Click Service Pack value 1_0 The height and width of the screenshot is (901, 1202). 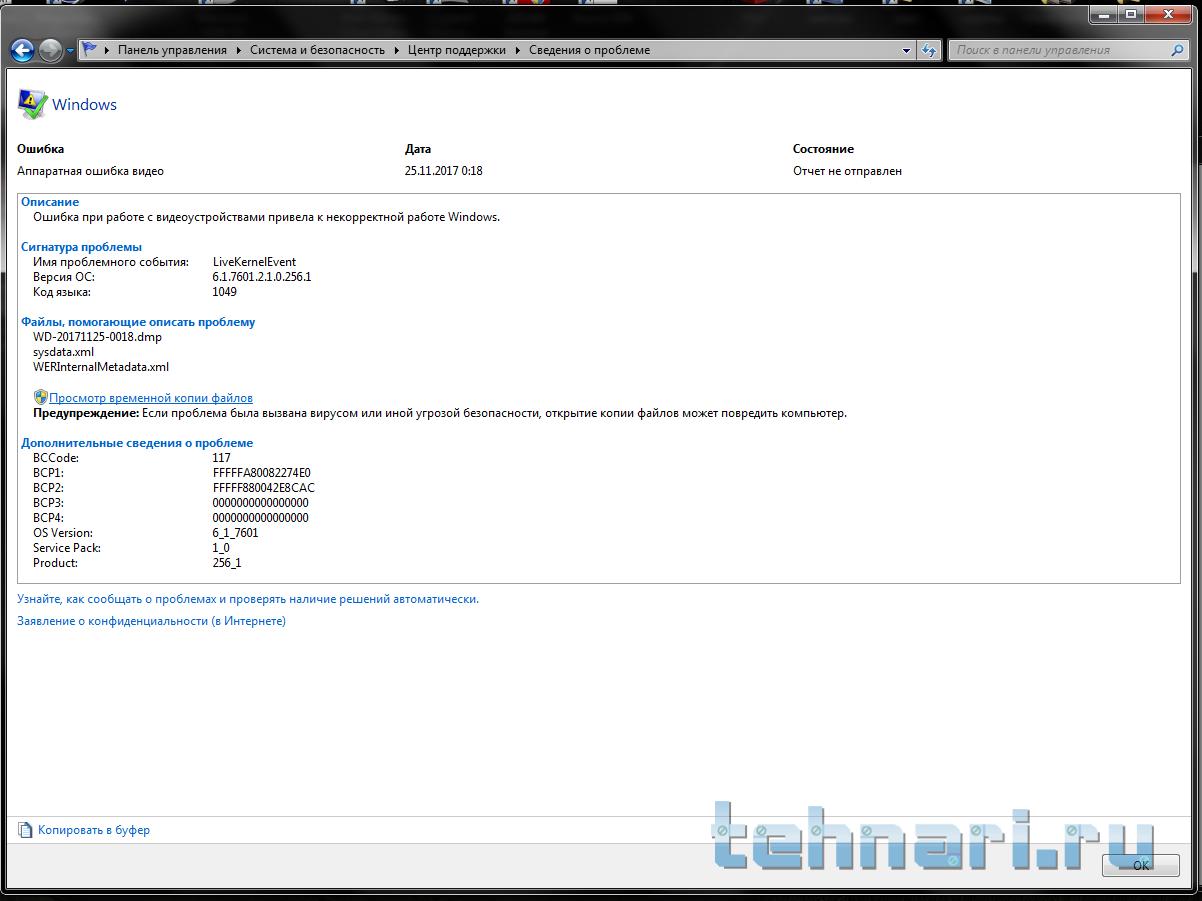pyautogui.click(x=221, y=548)
